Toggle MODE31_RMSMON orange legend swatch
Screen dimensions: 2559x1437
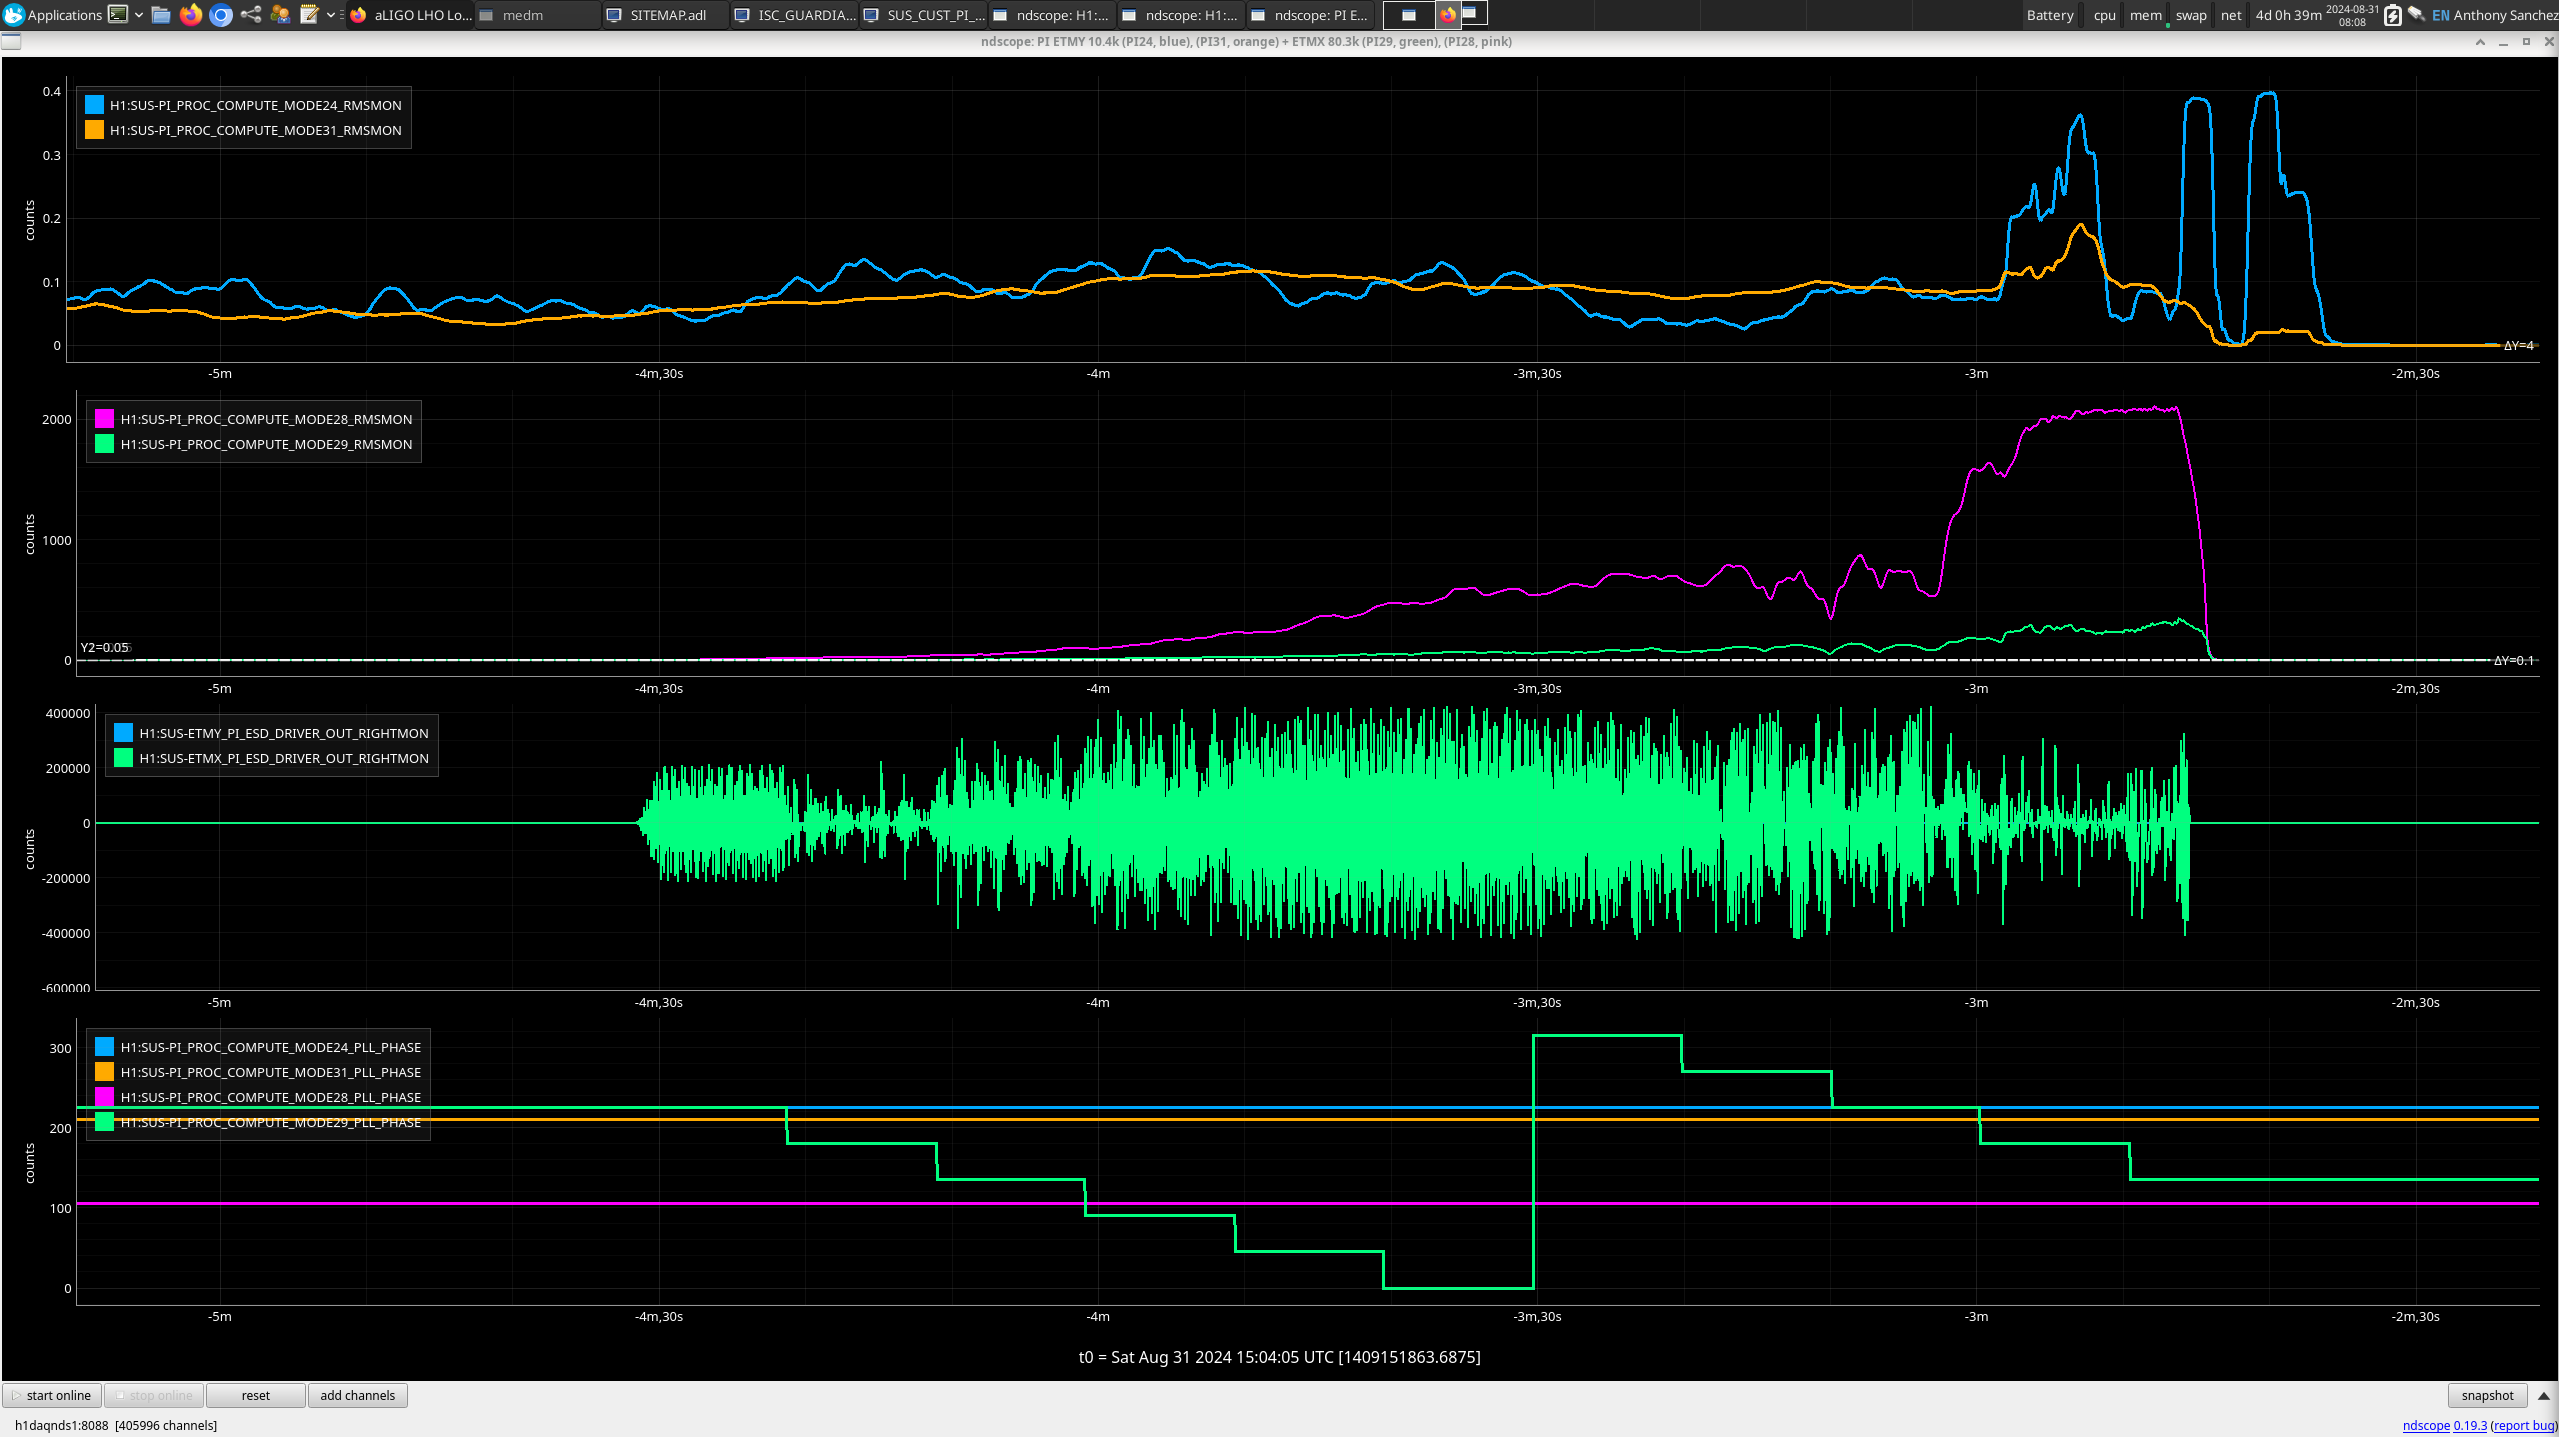pos(94,130)
